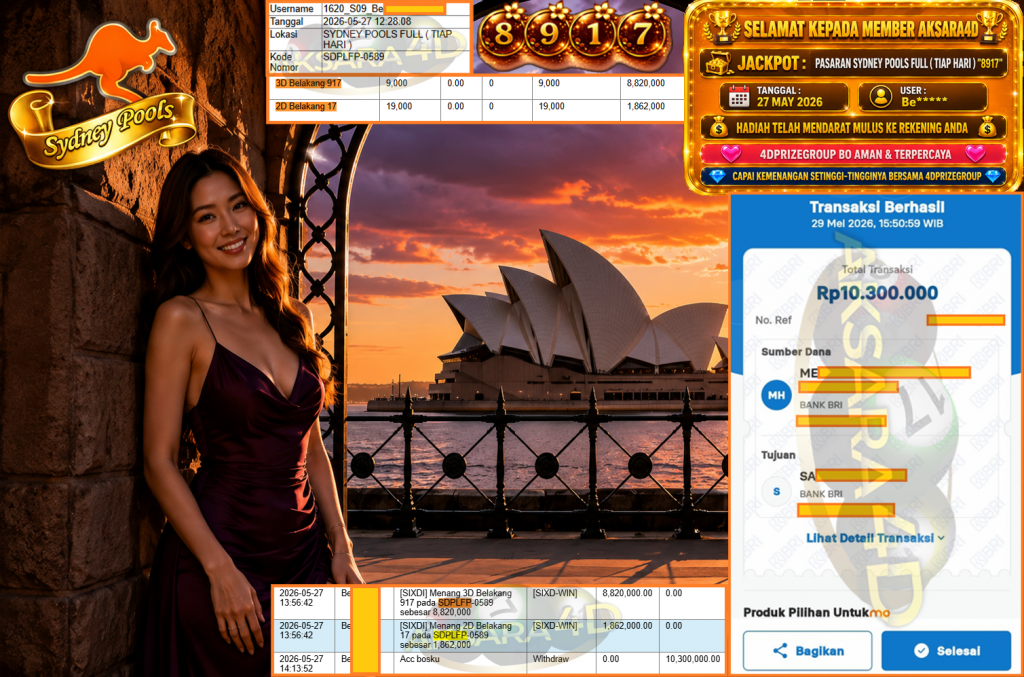Click the 3D Belakang 917 row label
Image resolution: width=1024 pixels, height=677 pixels.
(308, 84)
